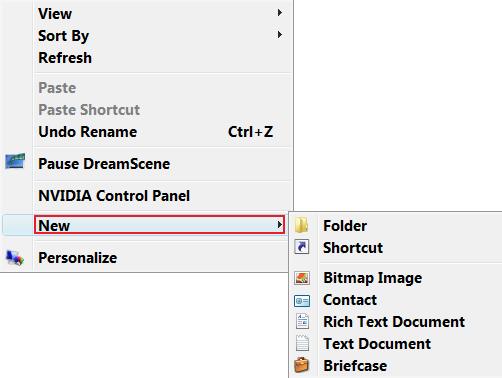Expand the View submenu arrow
The width and height of the screenshot is (502, 378).
click(x=280, y=13)
